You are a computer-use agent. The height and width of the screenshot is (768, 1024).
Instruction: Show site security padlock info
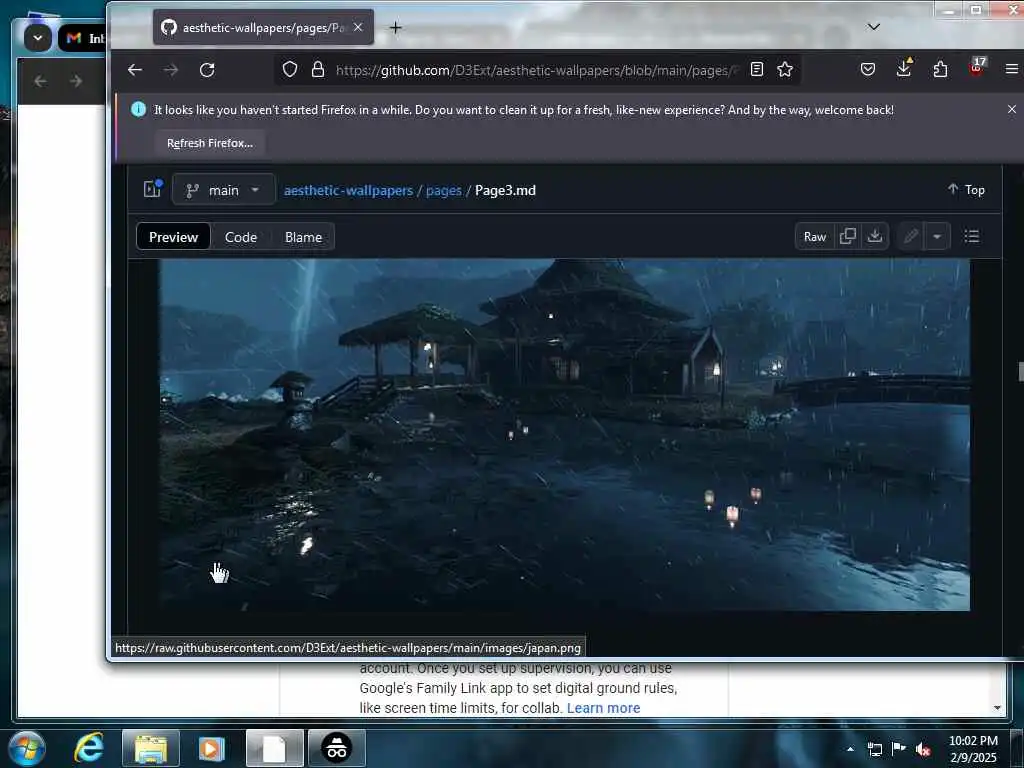pos(318,69)
